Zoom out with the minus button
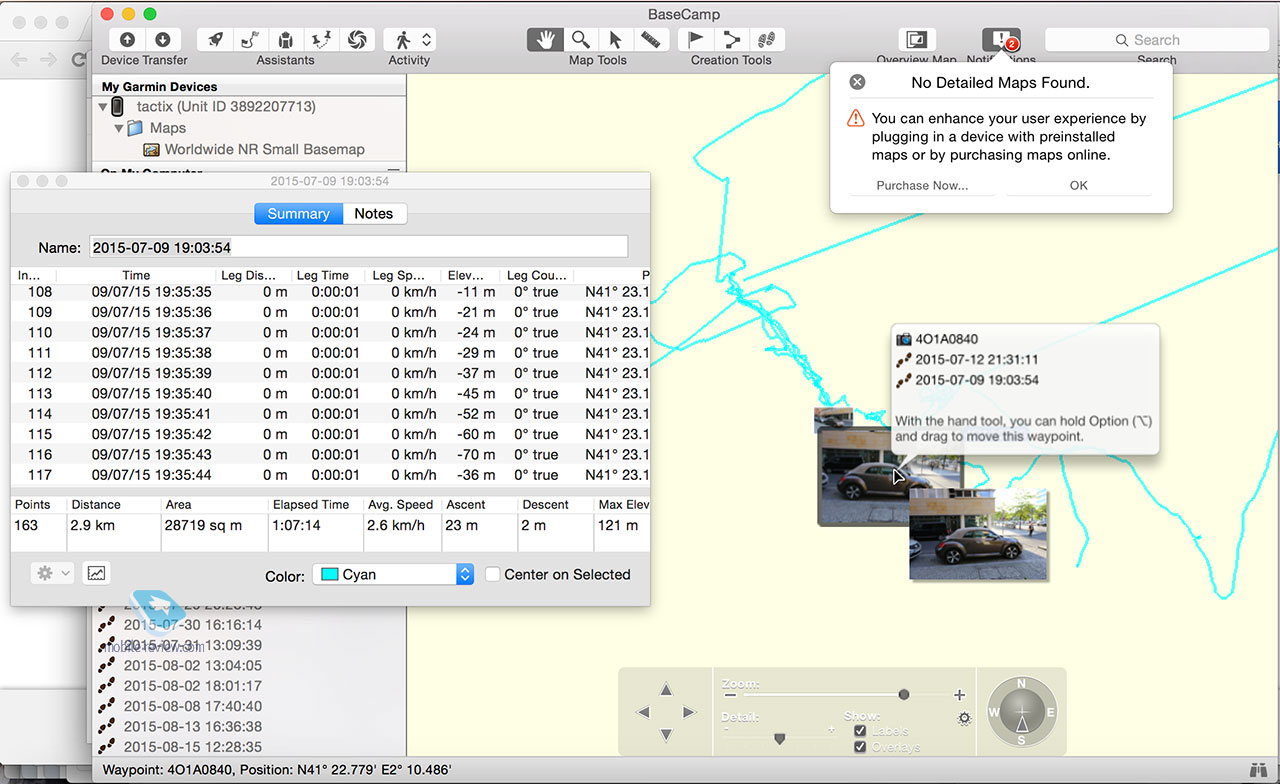This screenshot has height=784, width=1280. [730, 695]
